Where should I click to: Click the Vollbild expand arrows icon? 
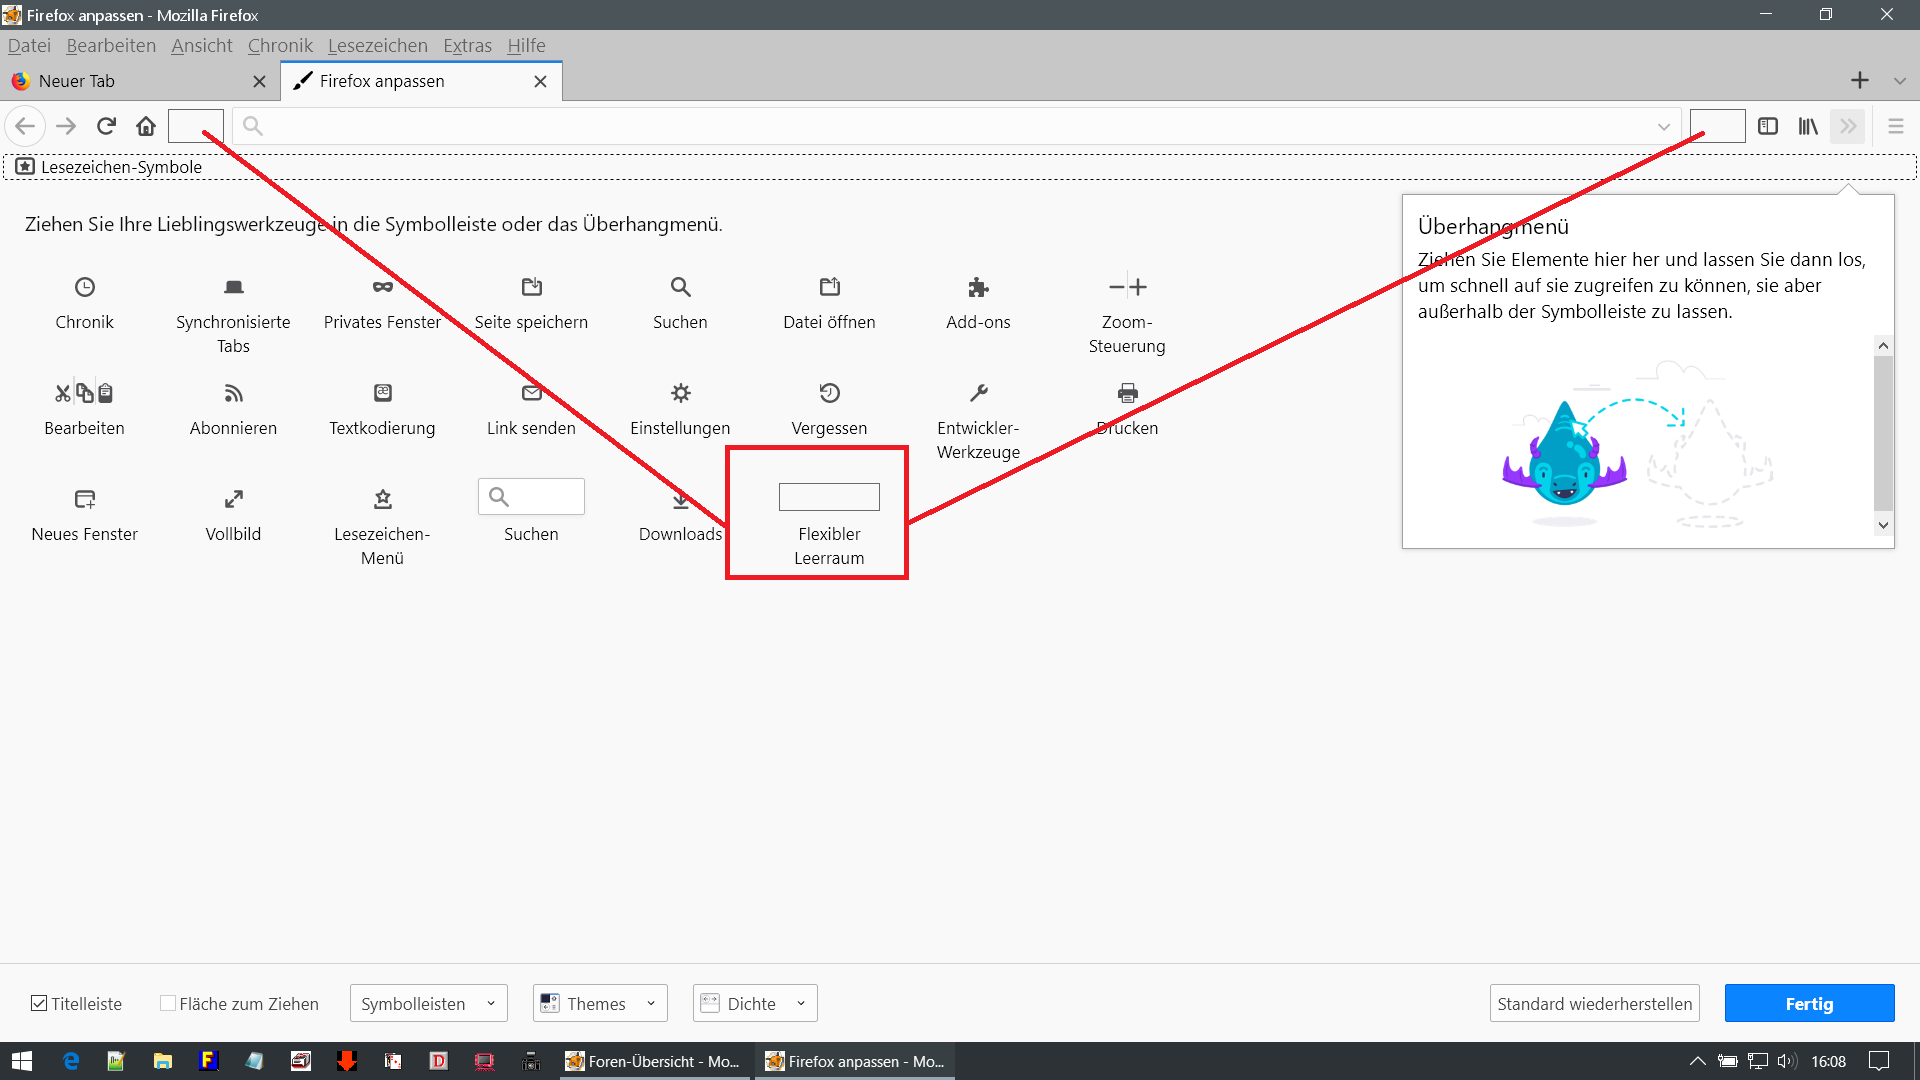click(x=233, y=499)
